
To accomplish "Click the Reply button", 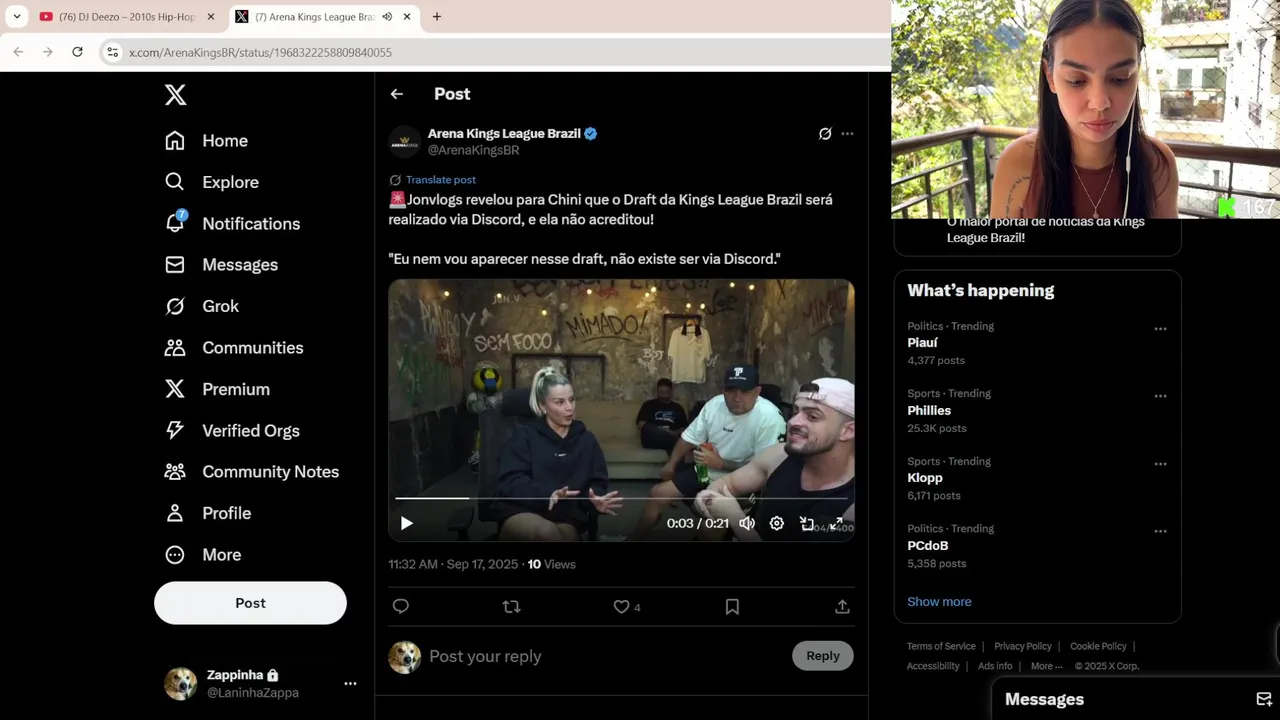I will coord(823,656).
